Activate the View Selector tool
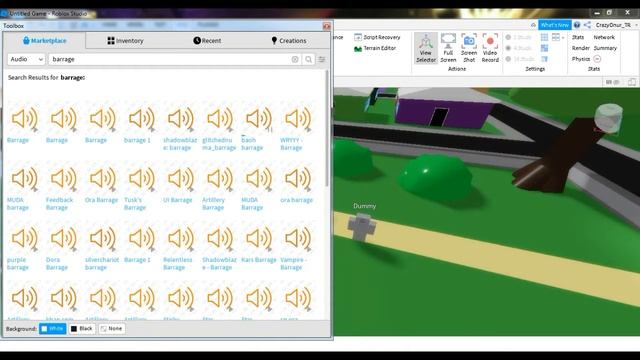Viewport: 640px width, 360px height. click(426, 48)
